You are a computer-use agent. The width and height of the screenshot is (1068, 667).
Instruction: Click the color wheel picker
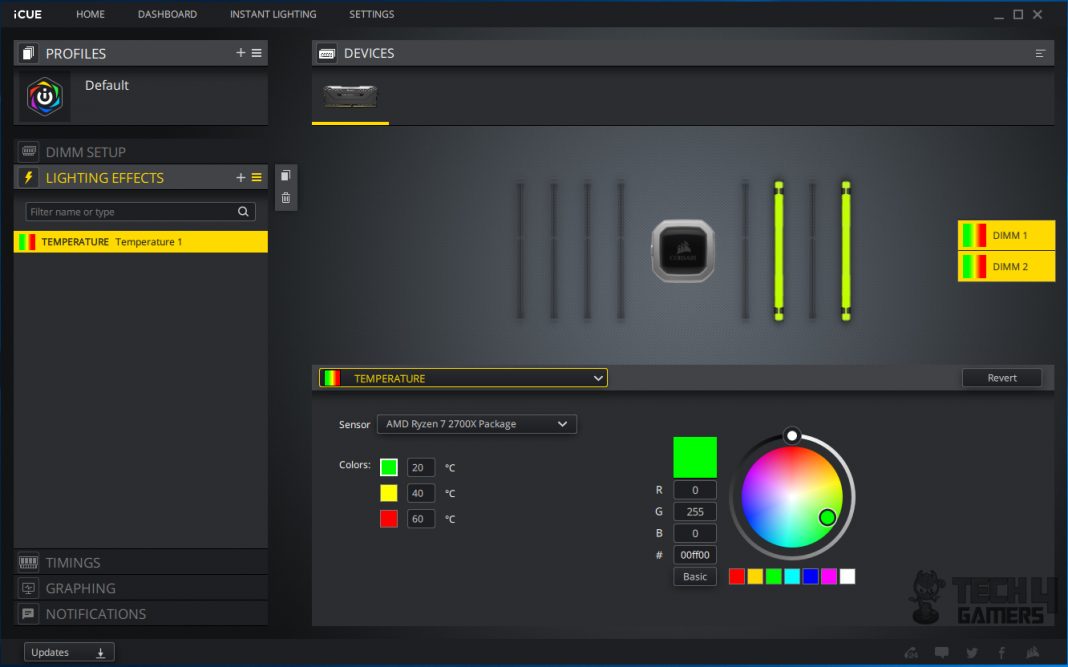click(791, 497)
